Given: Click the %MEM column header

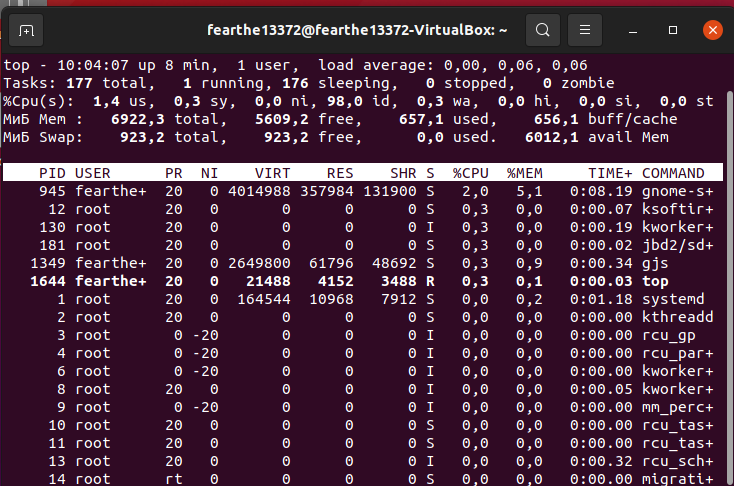Looking at the screenshot, I should point(525,173).
